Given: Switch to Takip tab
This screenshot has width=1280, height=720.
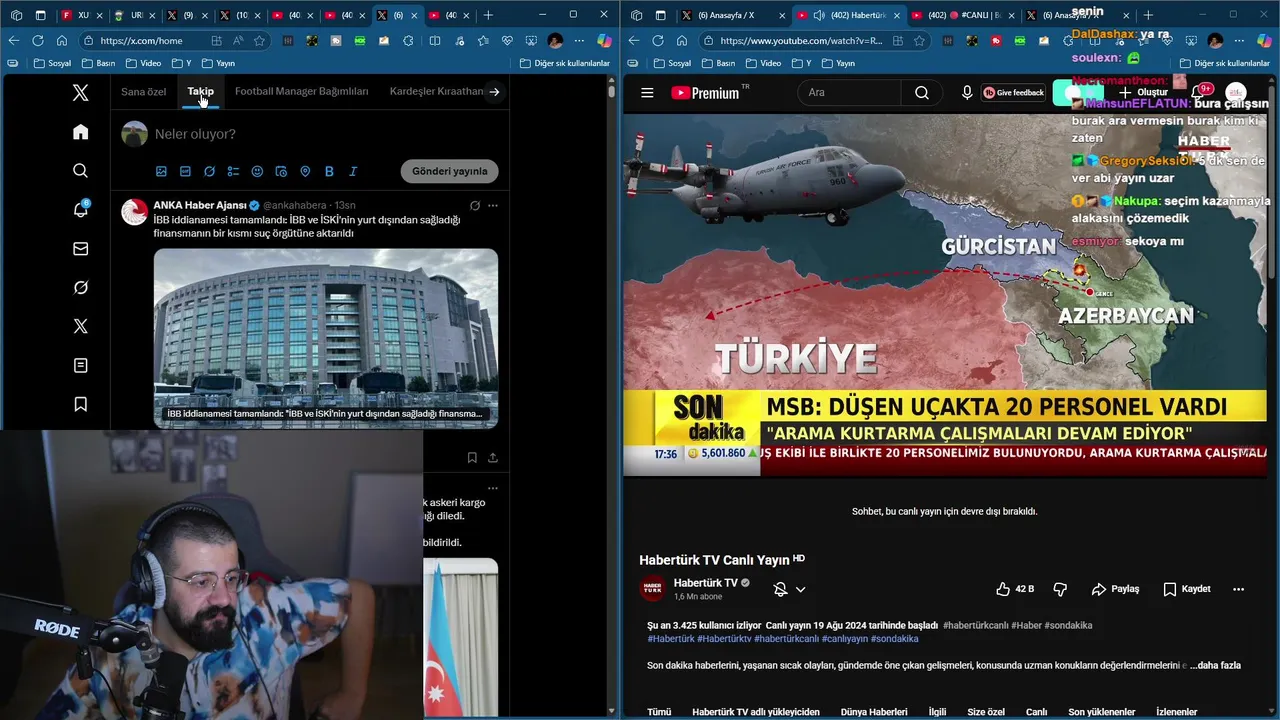Looking at the screenshot, I should (200, 91).
